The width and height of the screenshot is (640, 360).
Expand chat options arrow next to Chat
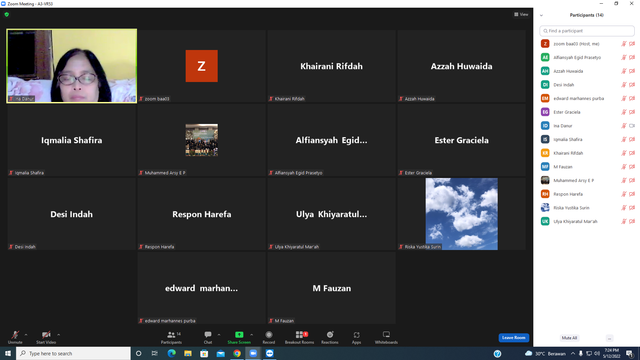click(219, 335)
